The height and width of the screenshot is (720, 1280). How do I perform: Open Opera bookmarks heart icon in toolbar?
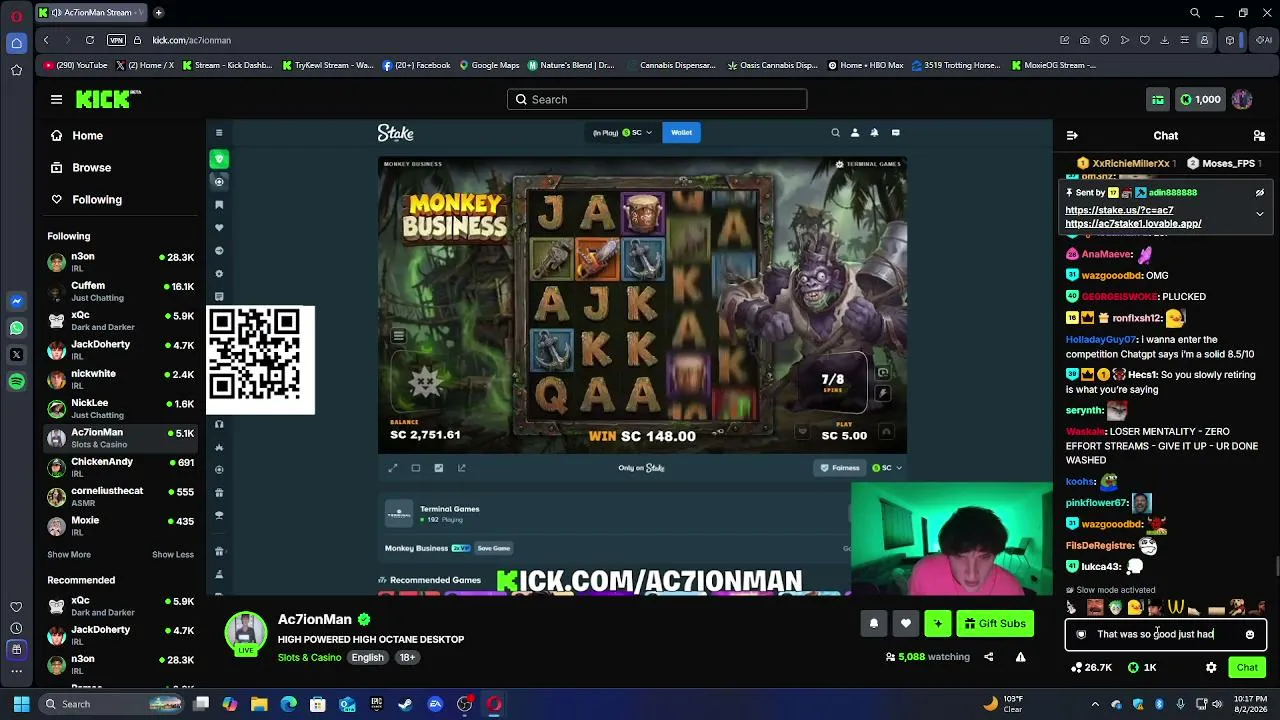(x=1144, y=40)
